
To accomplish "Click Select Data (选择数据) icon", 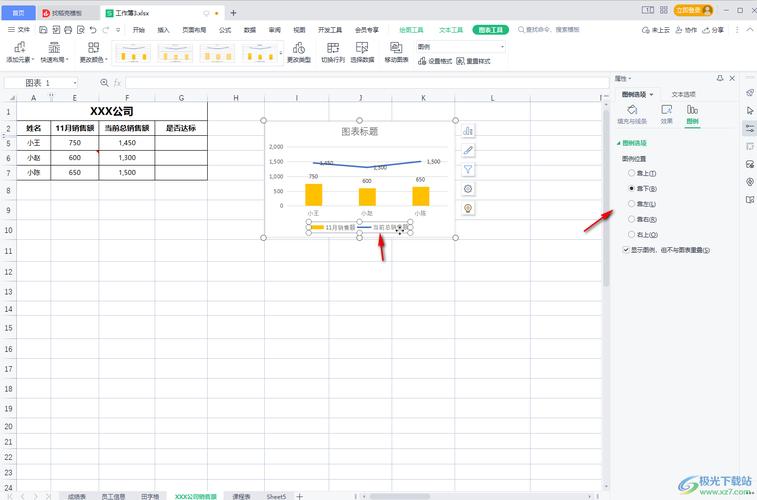I will 362,52.
